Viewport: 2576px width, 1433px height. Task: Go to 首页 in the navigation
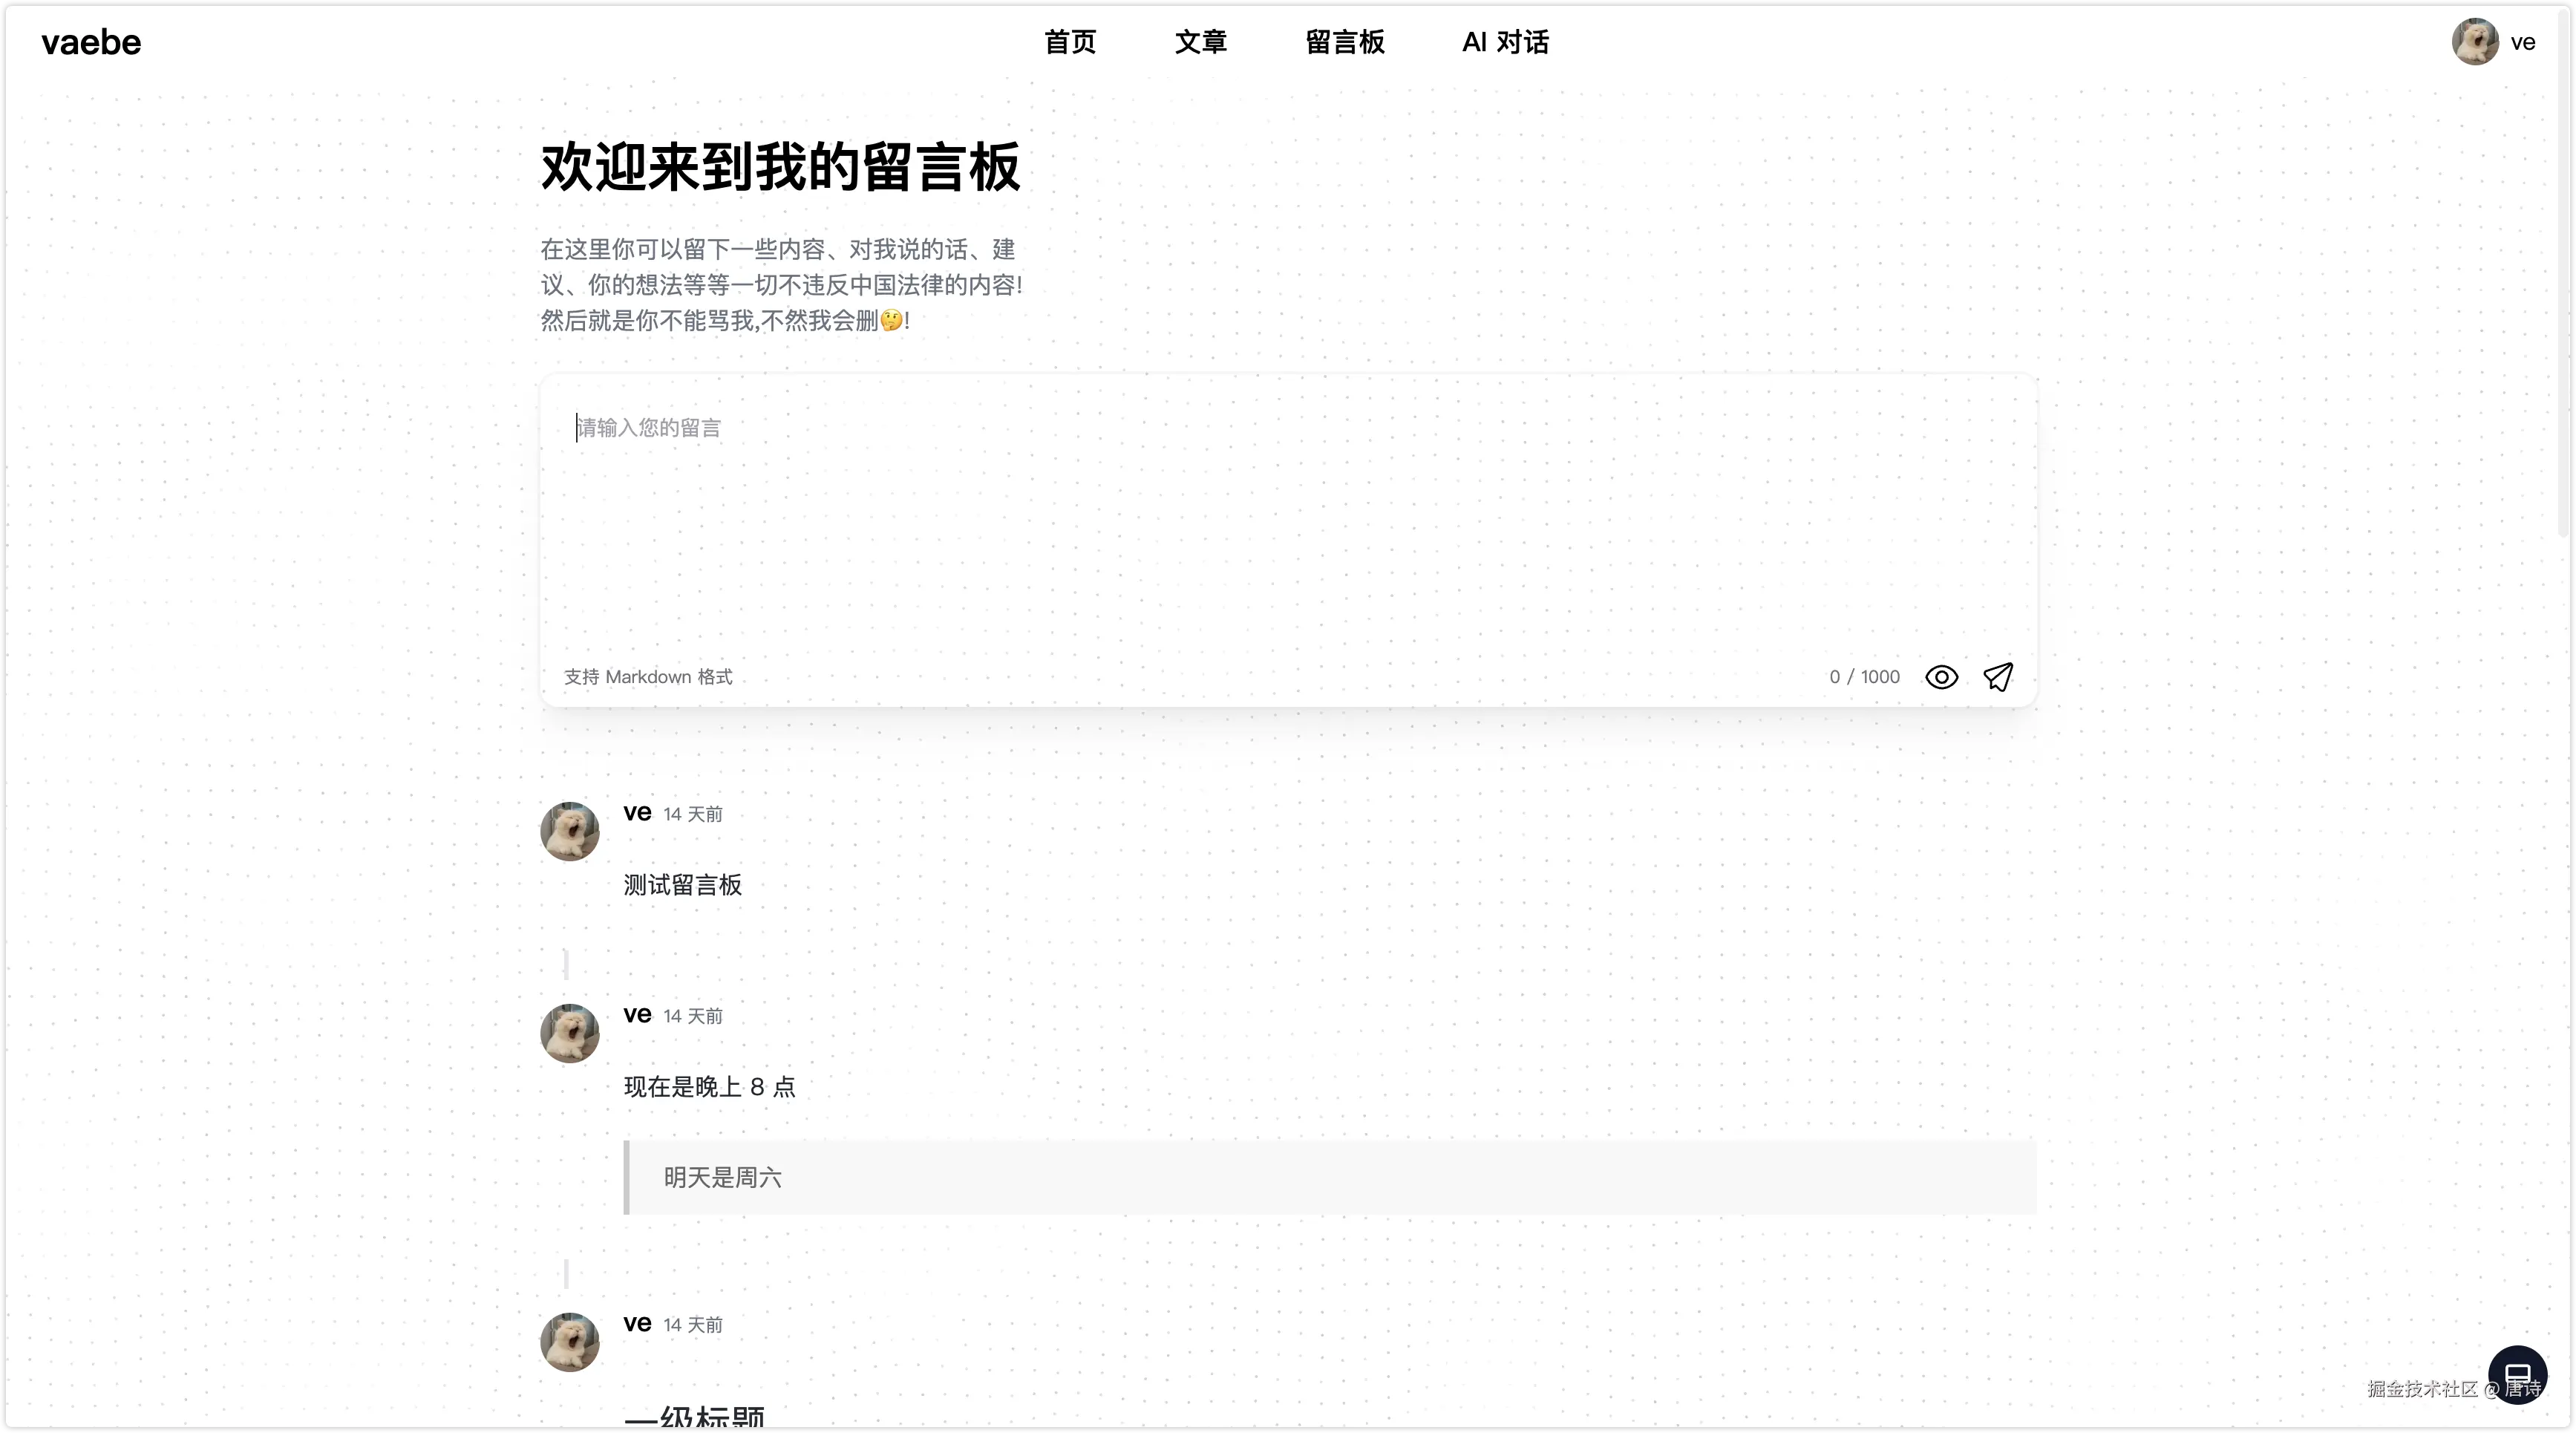[x=1070, y=42]
